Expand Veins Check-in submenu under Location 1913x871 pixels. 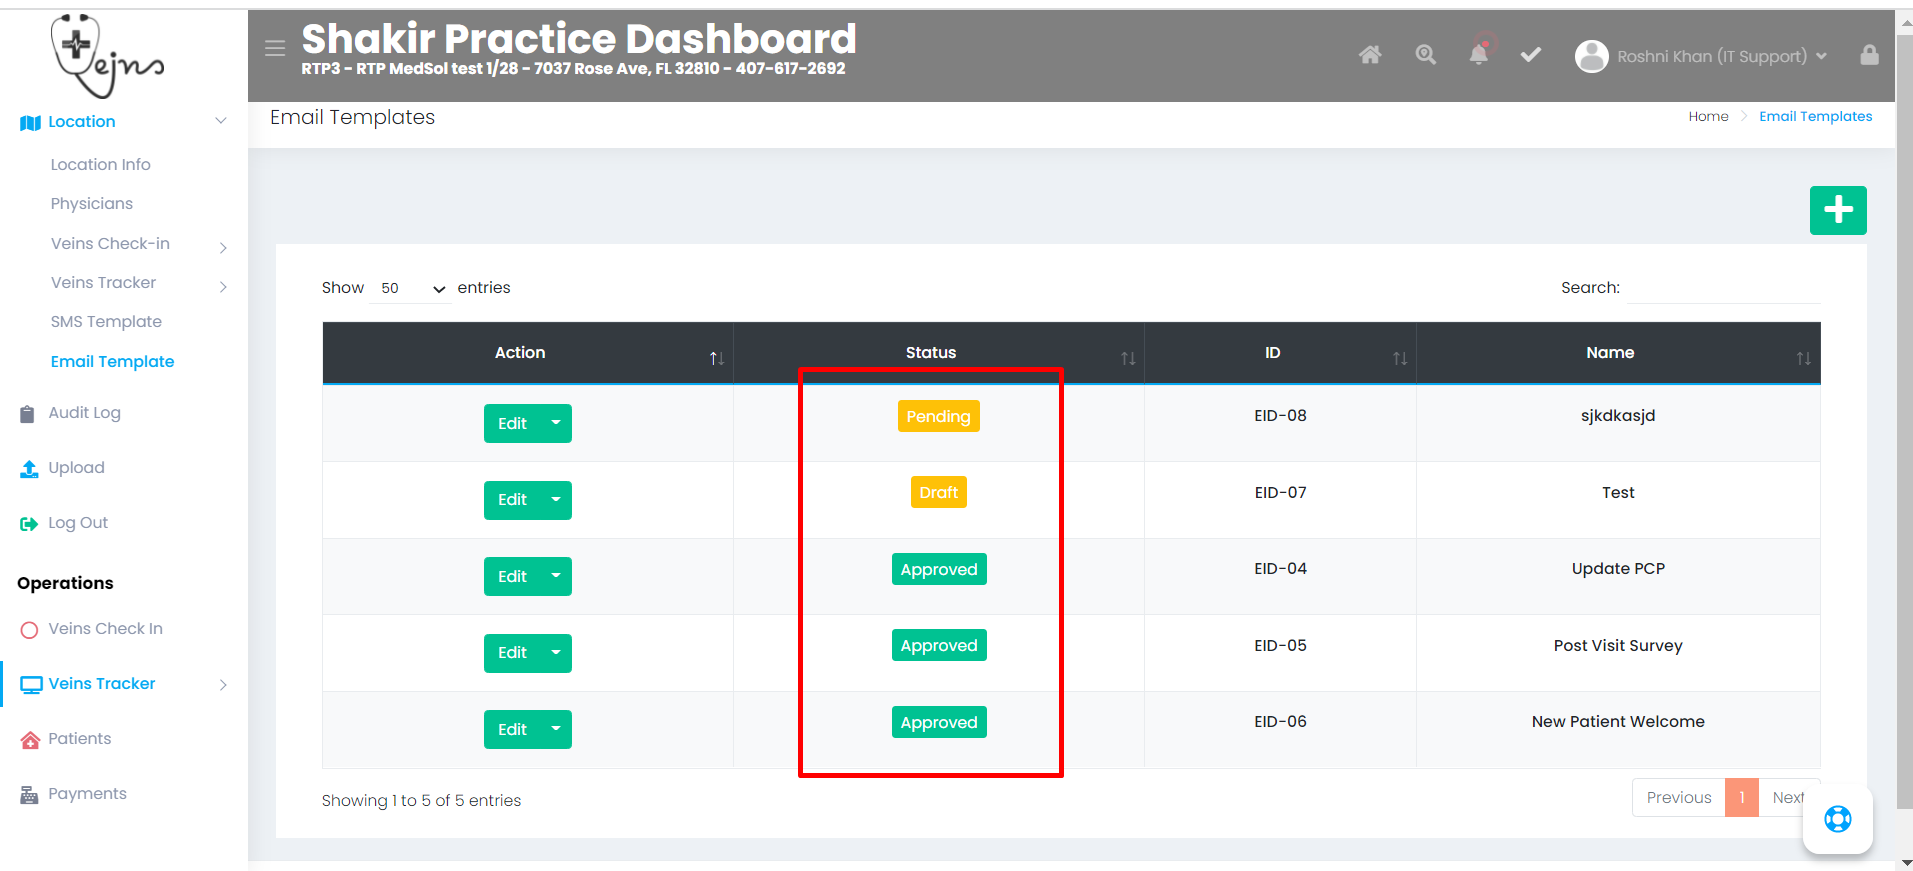tap(222, 246)
